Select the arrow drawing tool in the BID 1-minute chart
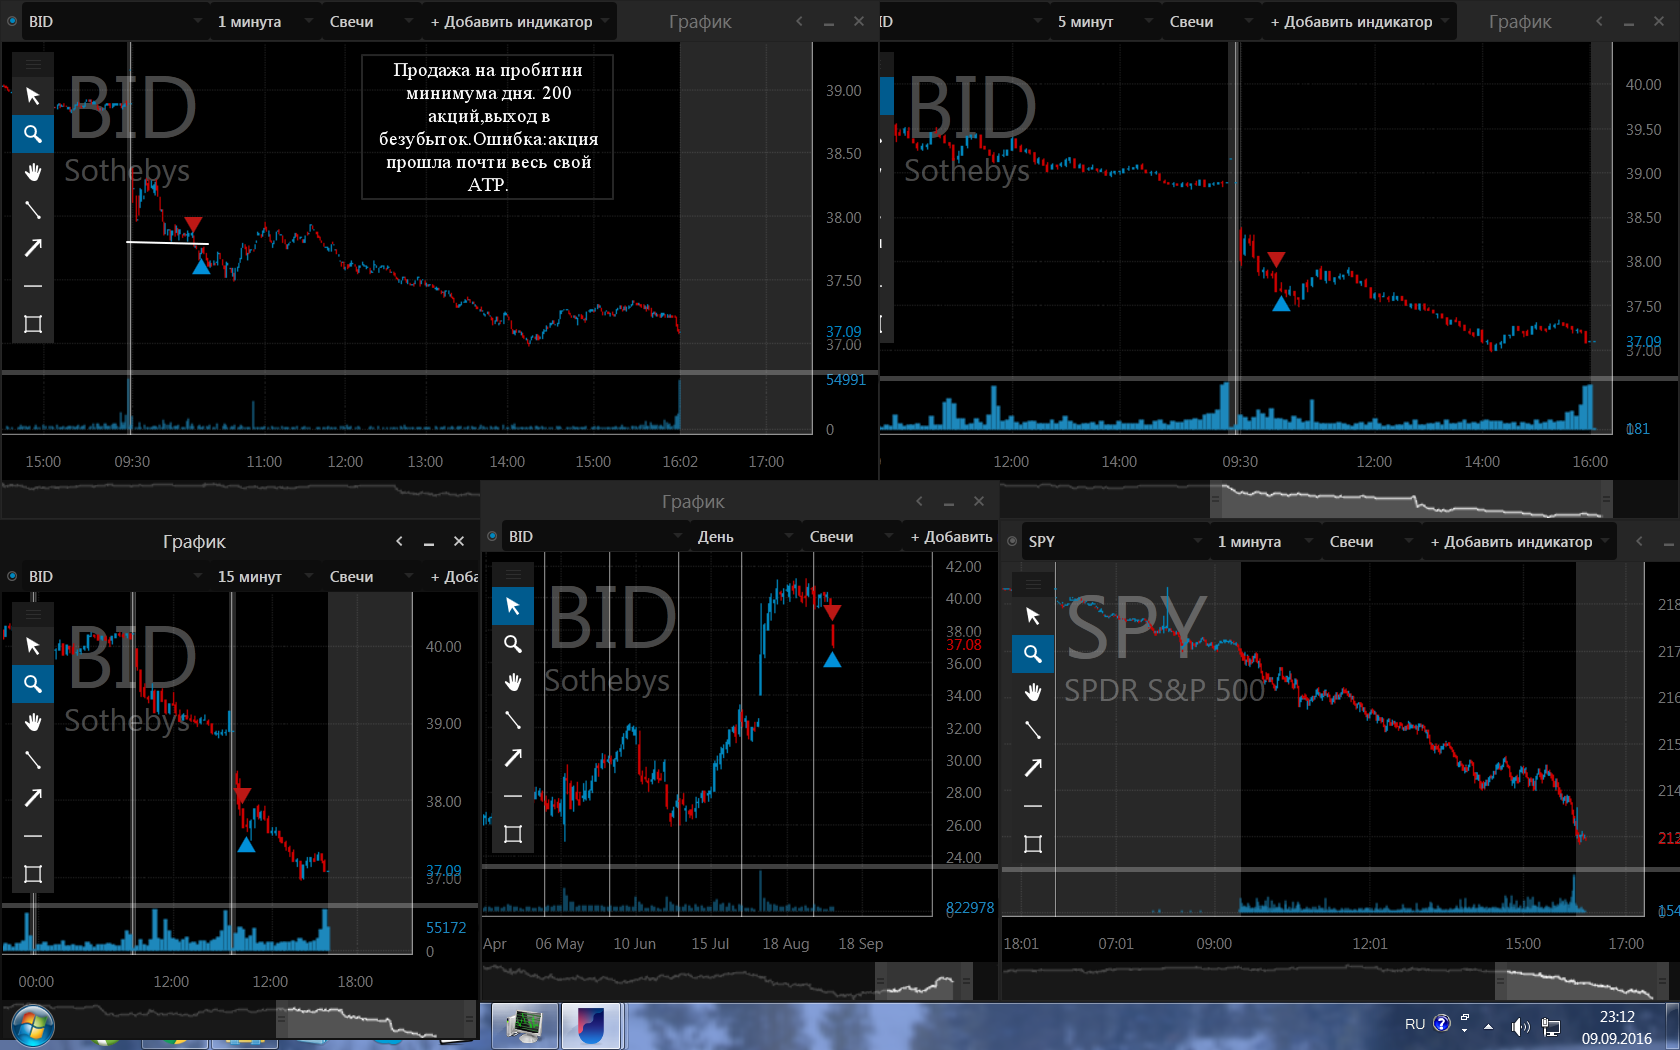 coord(33,248)
